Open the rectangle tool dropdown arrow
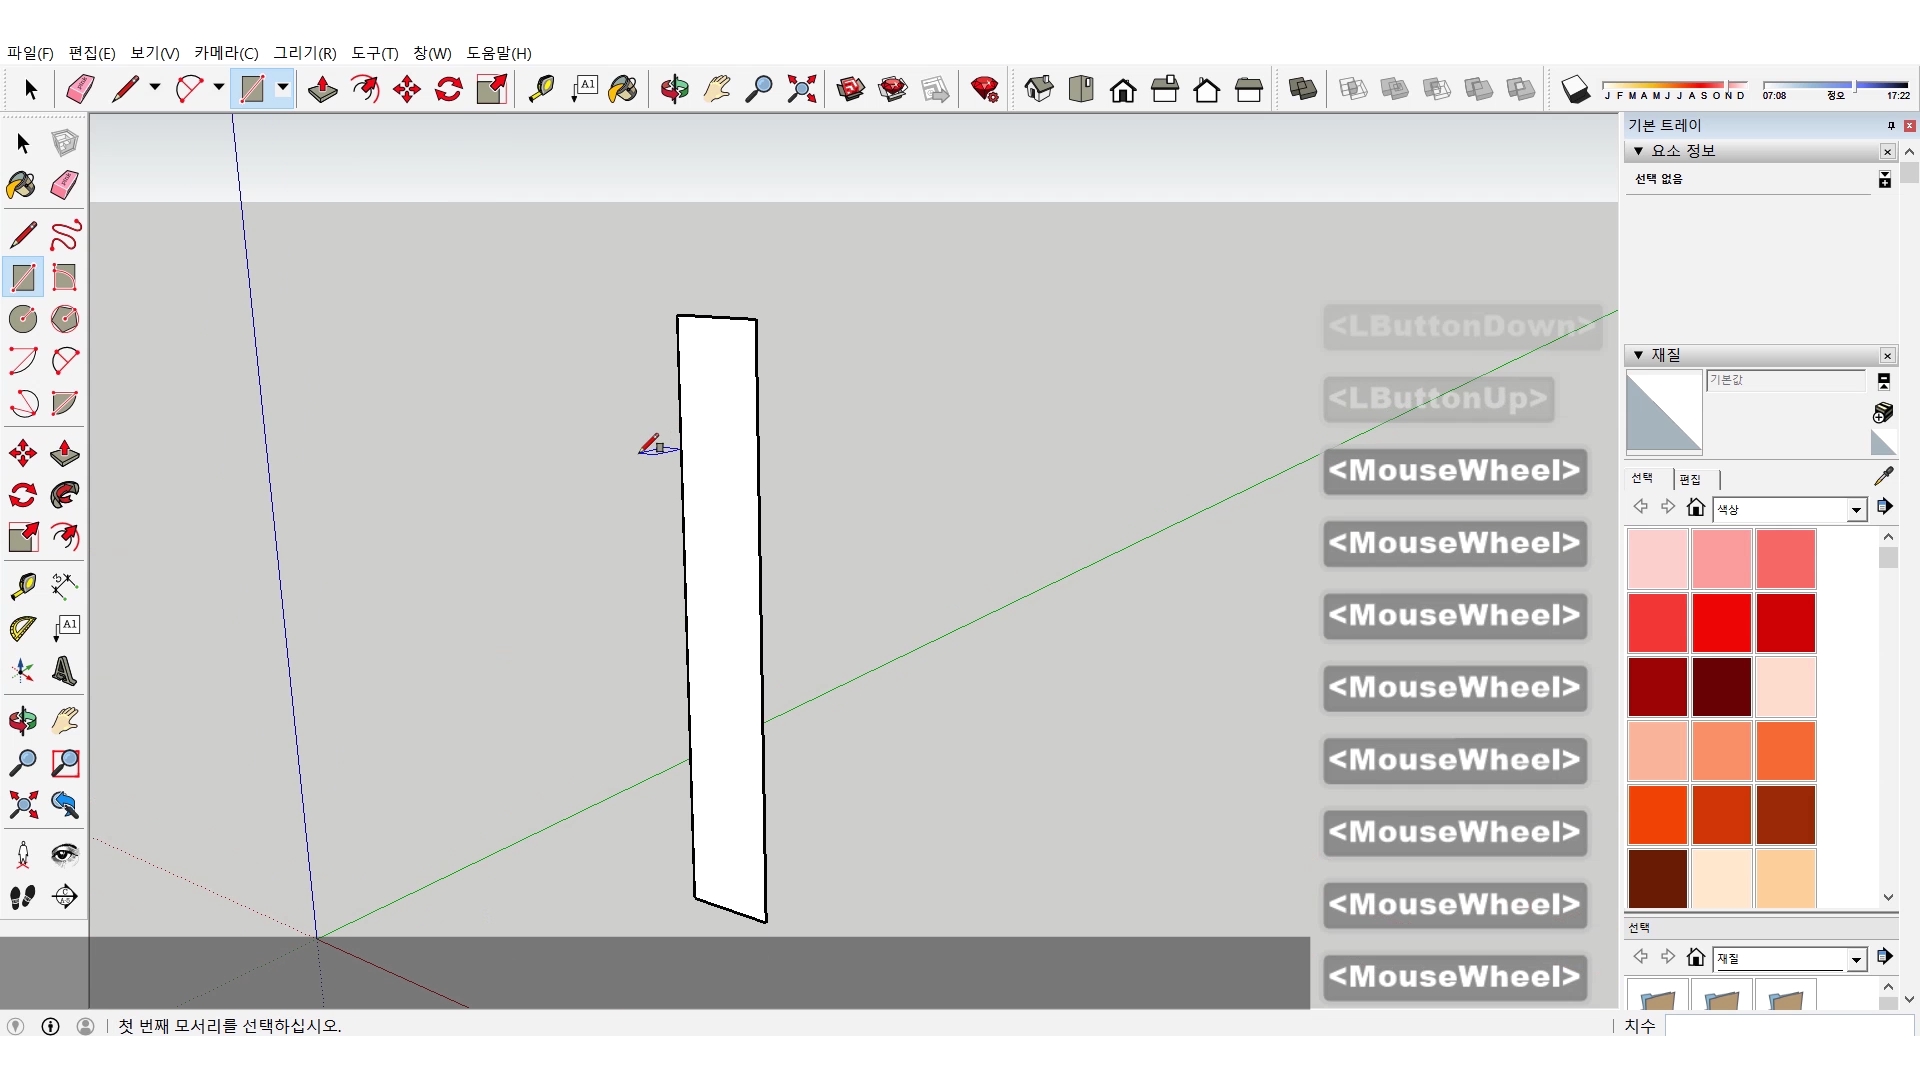 click(x=283, y=89)
